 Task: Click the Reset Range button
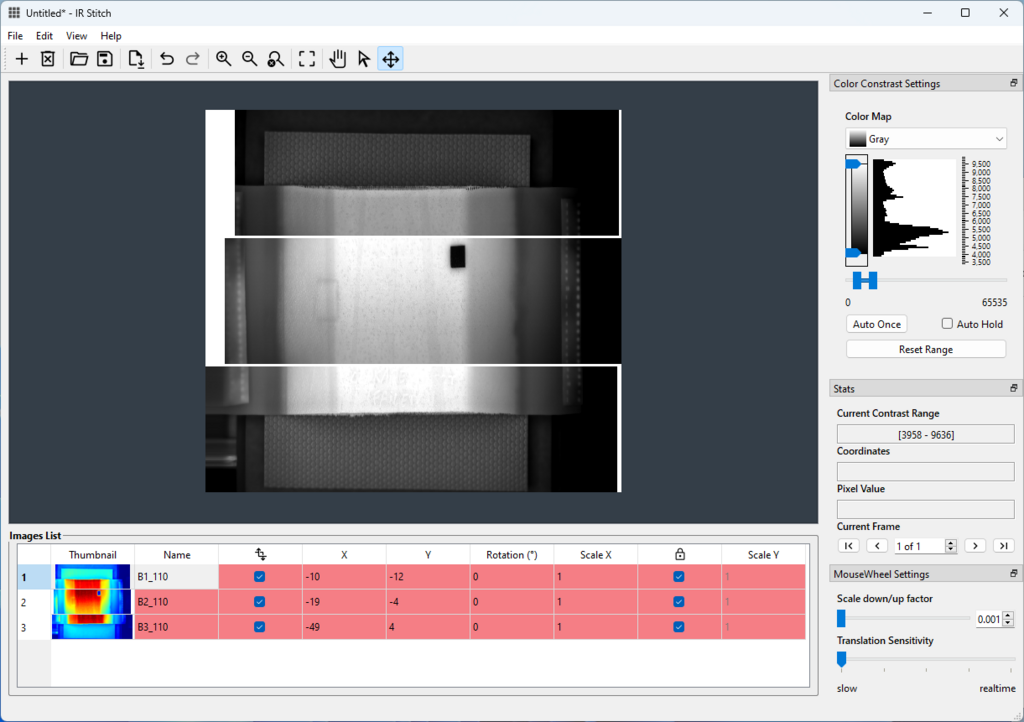coord(925,350)
